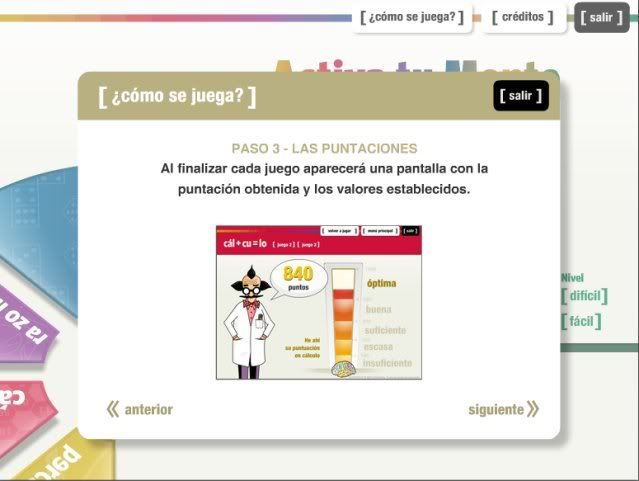This screenshot has height=481, width=639.
Task: Click the 'PASO 3 - LAS PUNTACIONES' heading
Action: [324, 148]
